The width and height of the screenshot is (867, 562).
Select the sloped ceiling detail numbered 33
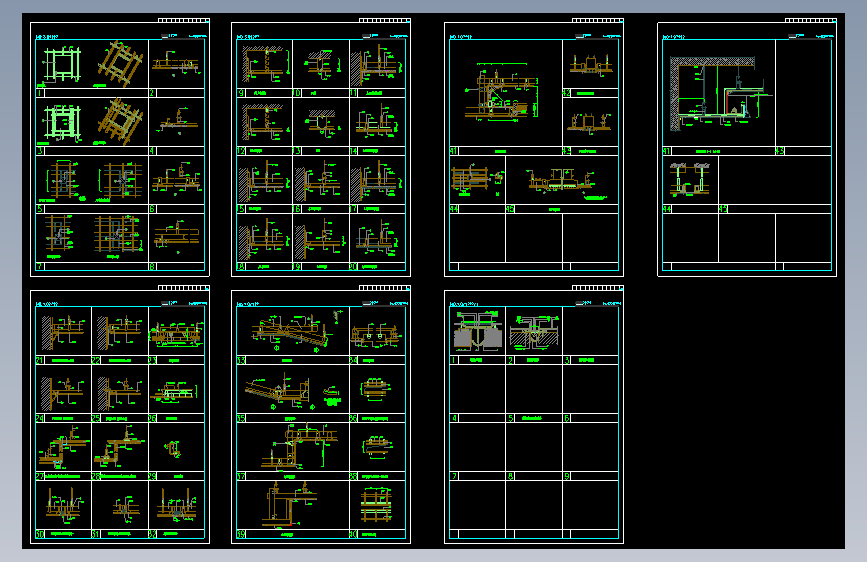(293, 331)
